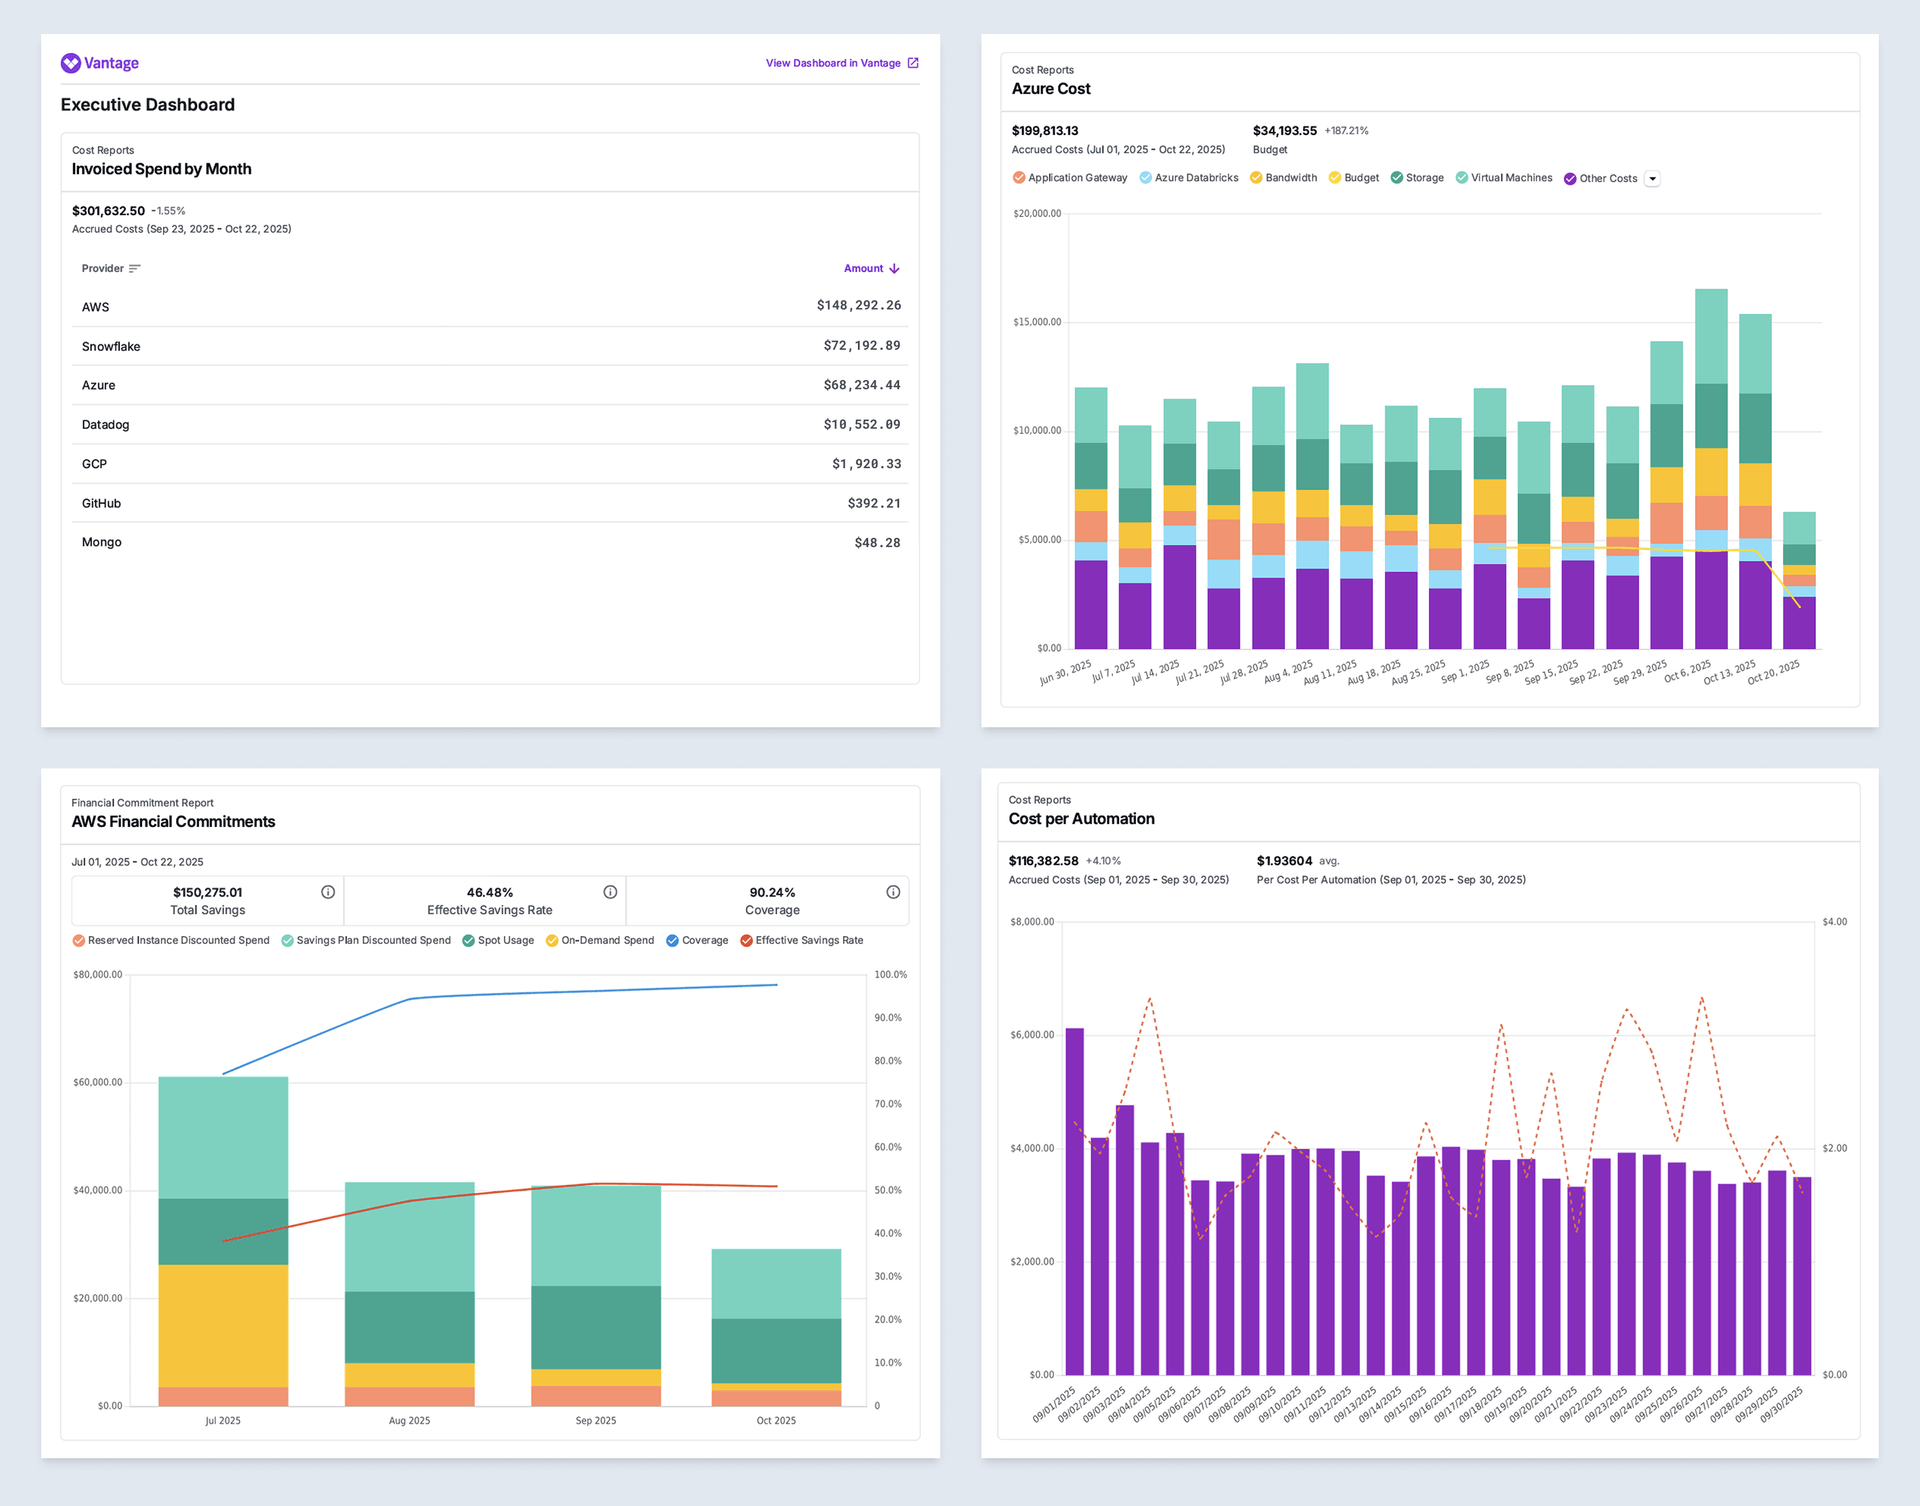This screenshot has width=1920, height=1506.
Task: Toggle the Virtual Machines legend checkbox
Action: click(1462, 178)
